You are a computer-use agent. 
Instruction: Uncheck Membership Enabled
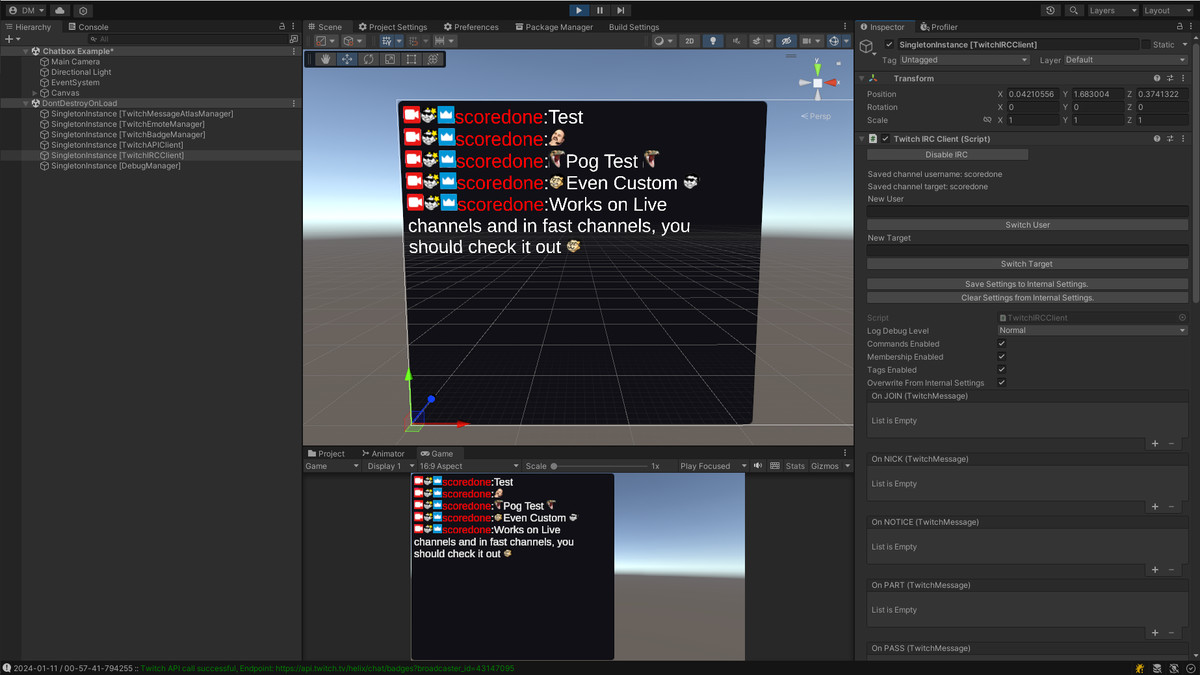1002,357
